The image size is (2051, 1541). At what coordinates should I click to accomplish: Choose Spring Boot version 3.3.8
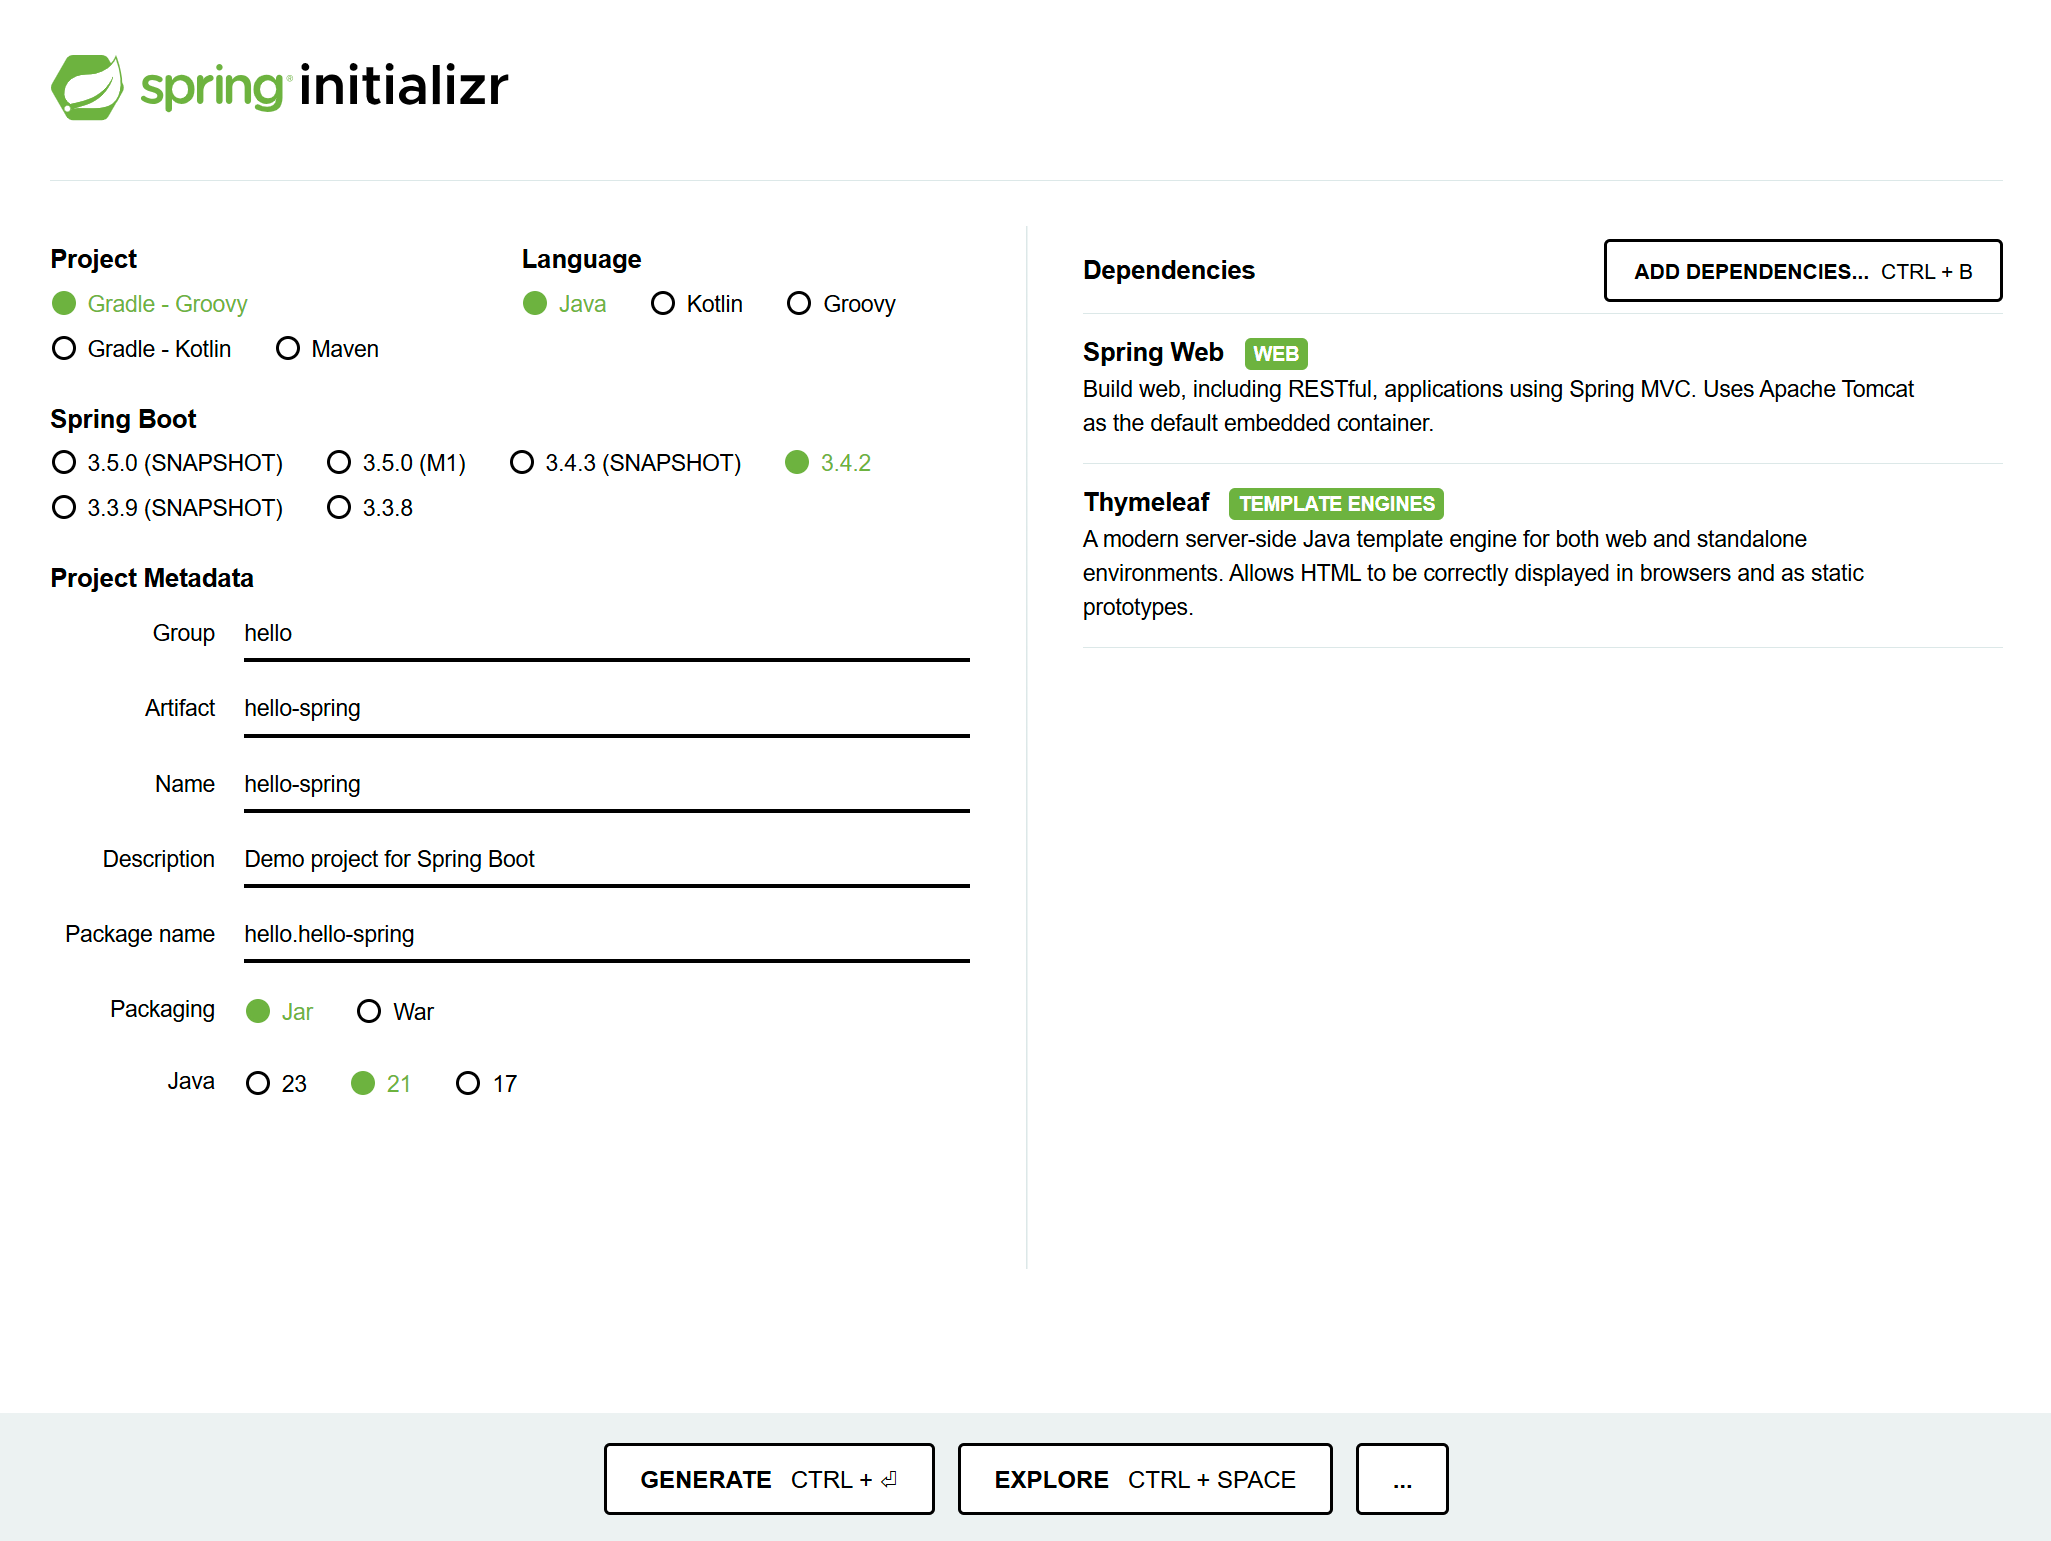click(339, 508)
